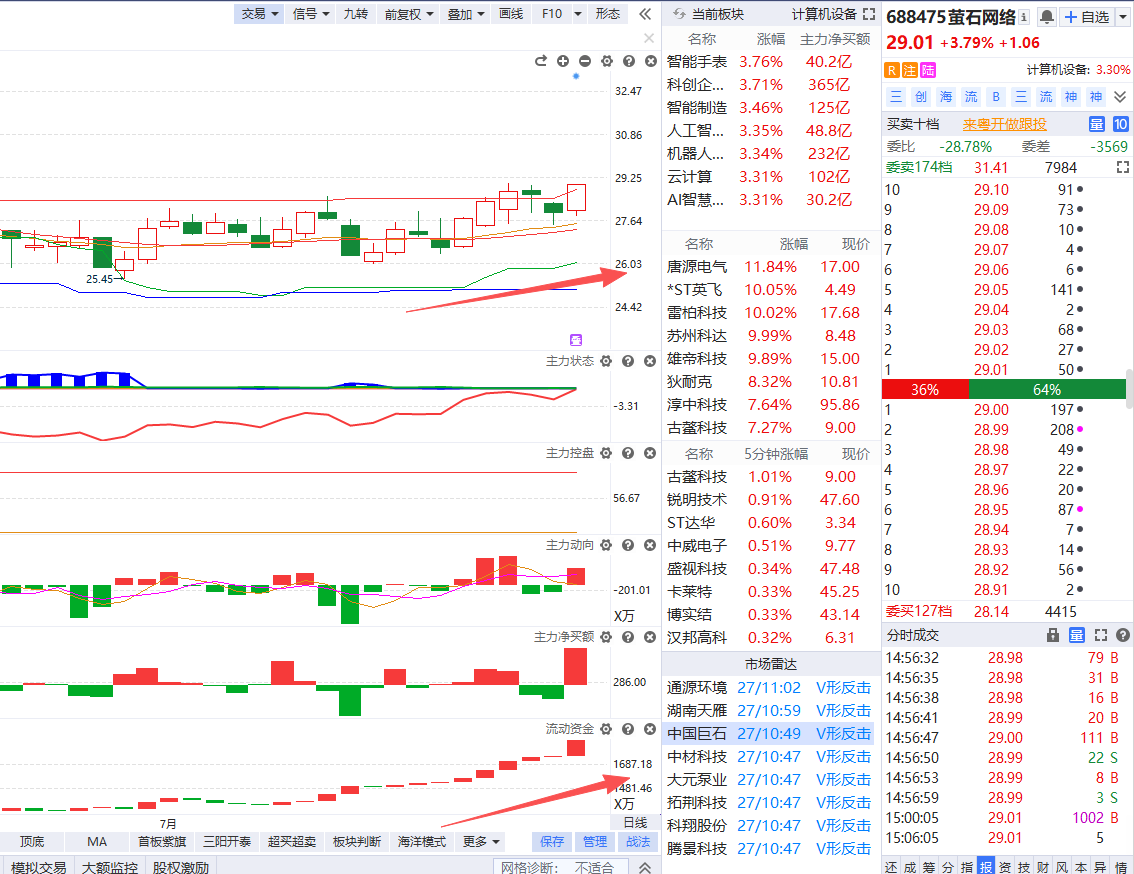Toggle 量 view in 分时成交 header

point(1077,635)
